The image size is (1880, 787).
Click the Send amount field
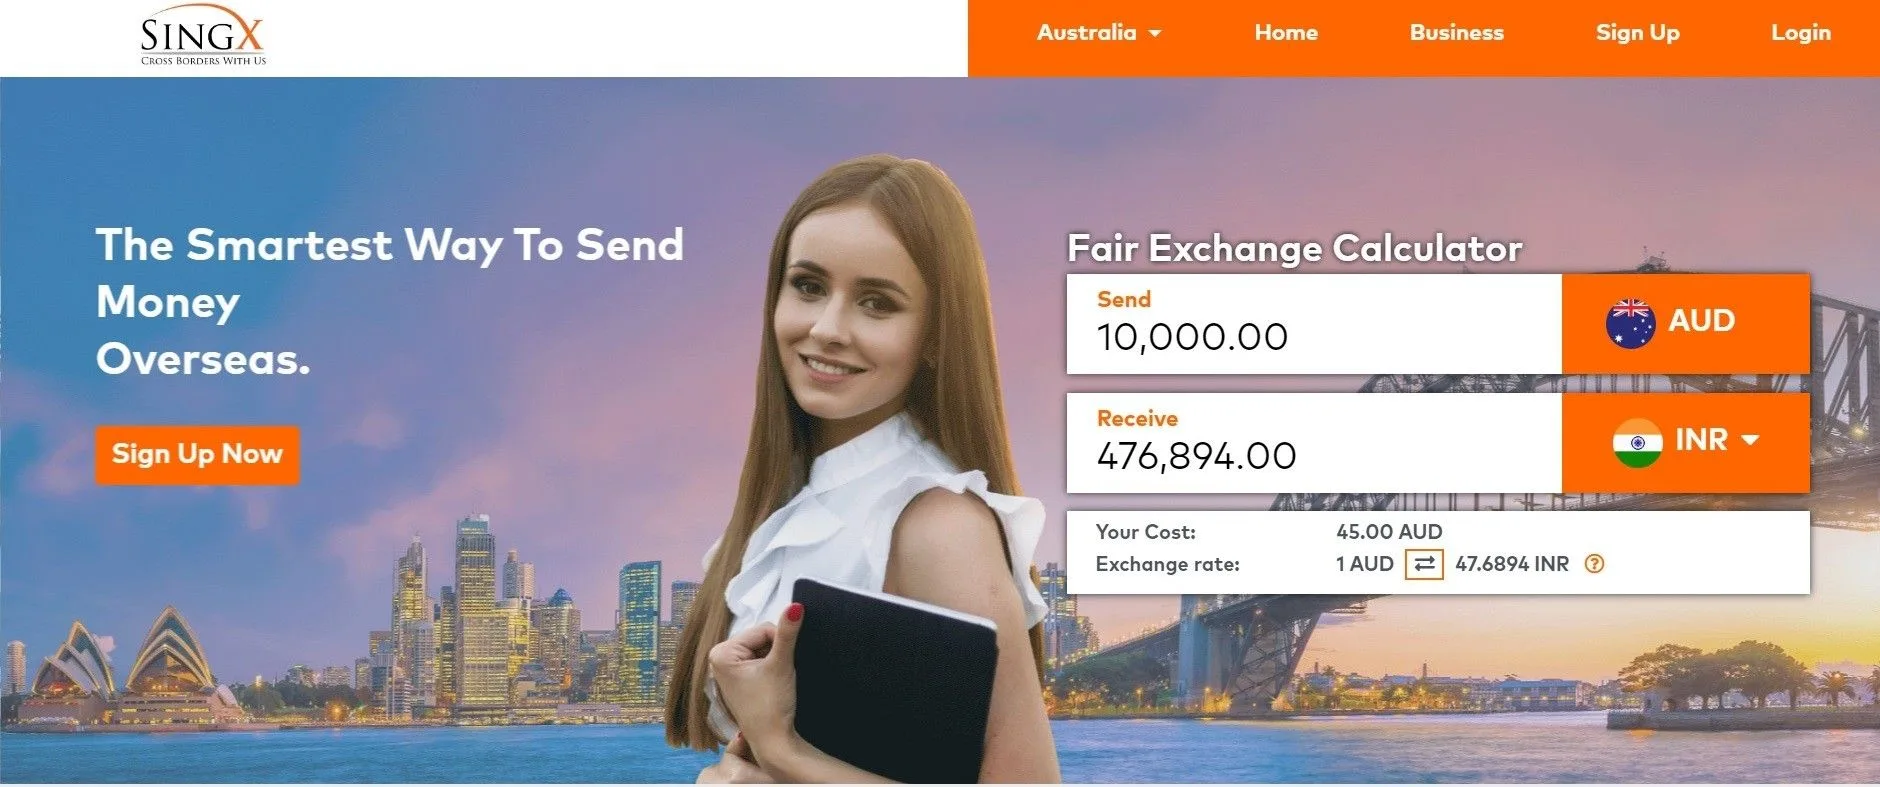click(x=1314, y=324)
